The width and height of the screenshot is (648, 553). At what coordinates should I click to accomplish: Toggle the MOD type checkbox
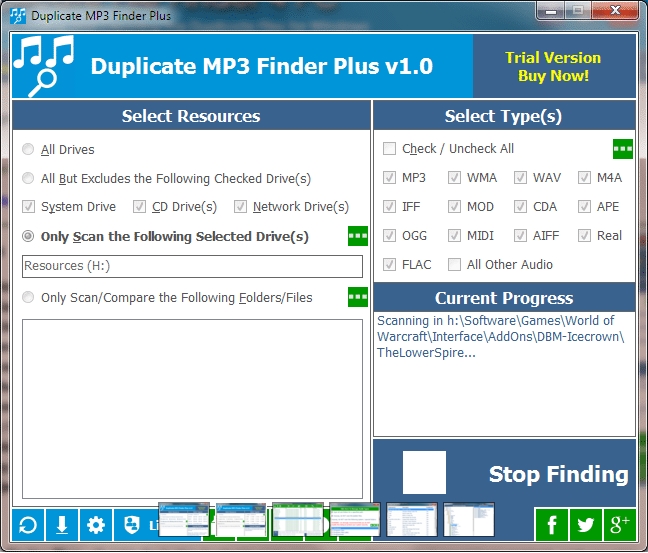pyautogui.click(x=455, y=206)
